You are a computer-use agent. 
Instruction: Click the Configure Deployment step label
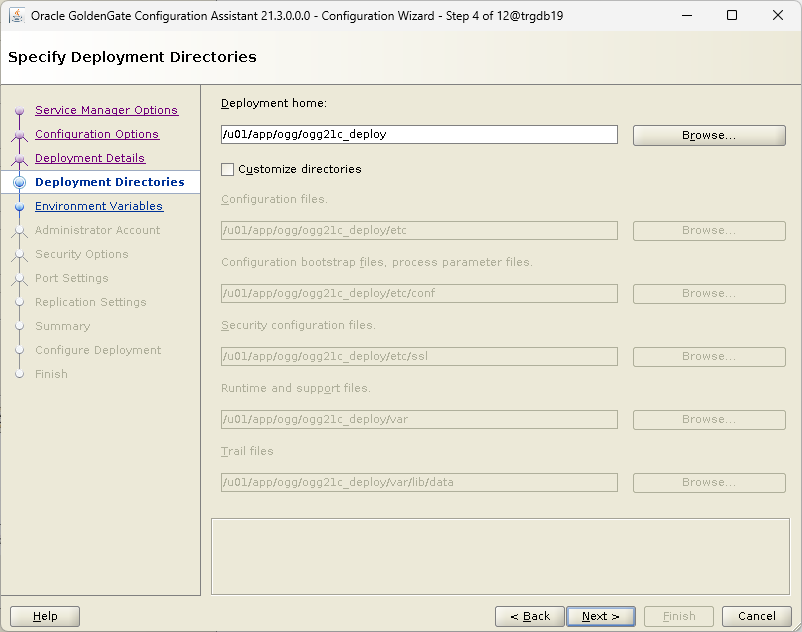click(98, 350)
